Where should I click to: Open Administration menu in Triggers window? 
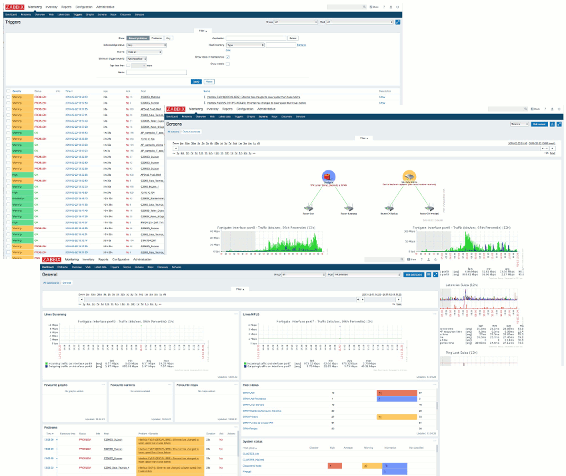(x=105, y=7)
